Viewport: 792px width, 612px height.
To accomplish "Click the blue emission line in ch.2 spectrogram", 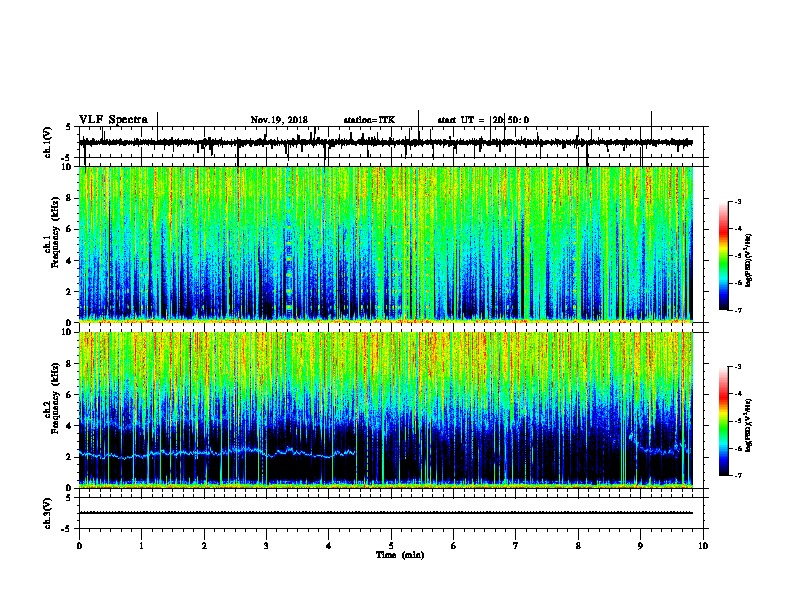I will (217, 453).
